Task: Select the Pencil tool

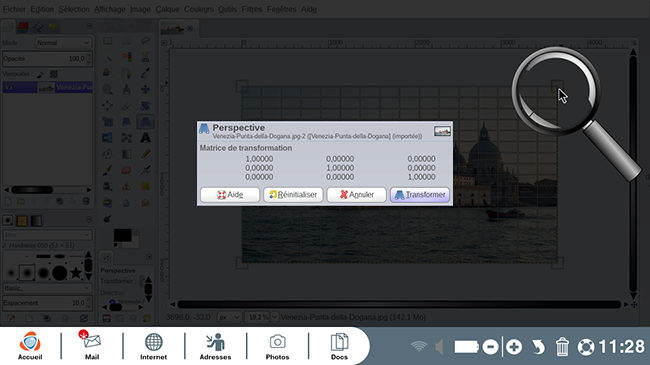Action: 145,154
